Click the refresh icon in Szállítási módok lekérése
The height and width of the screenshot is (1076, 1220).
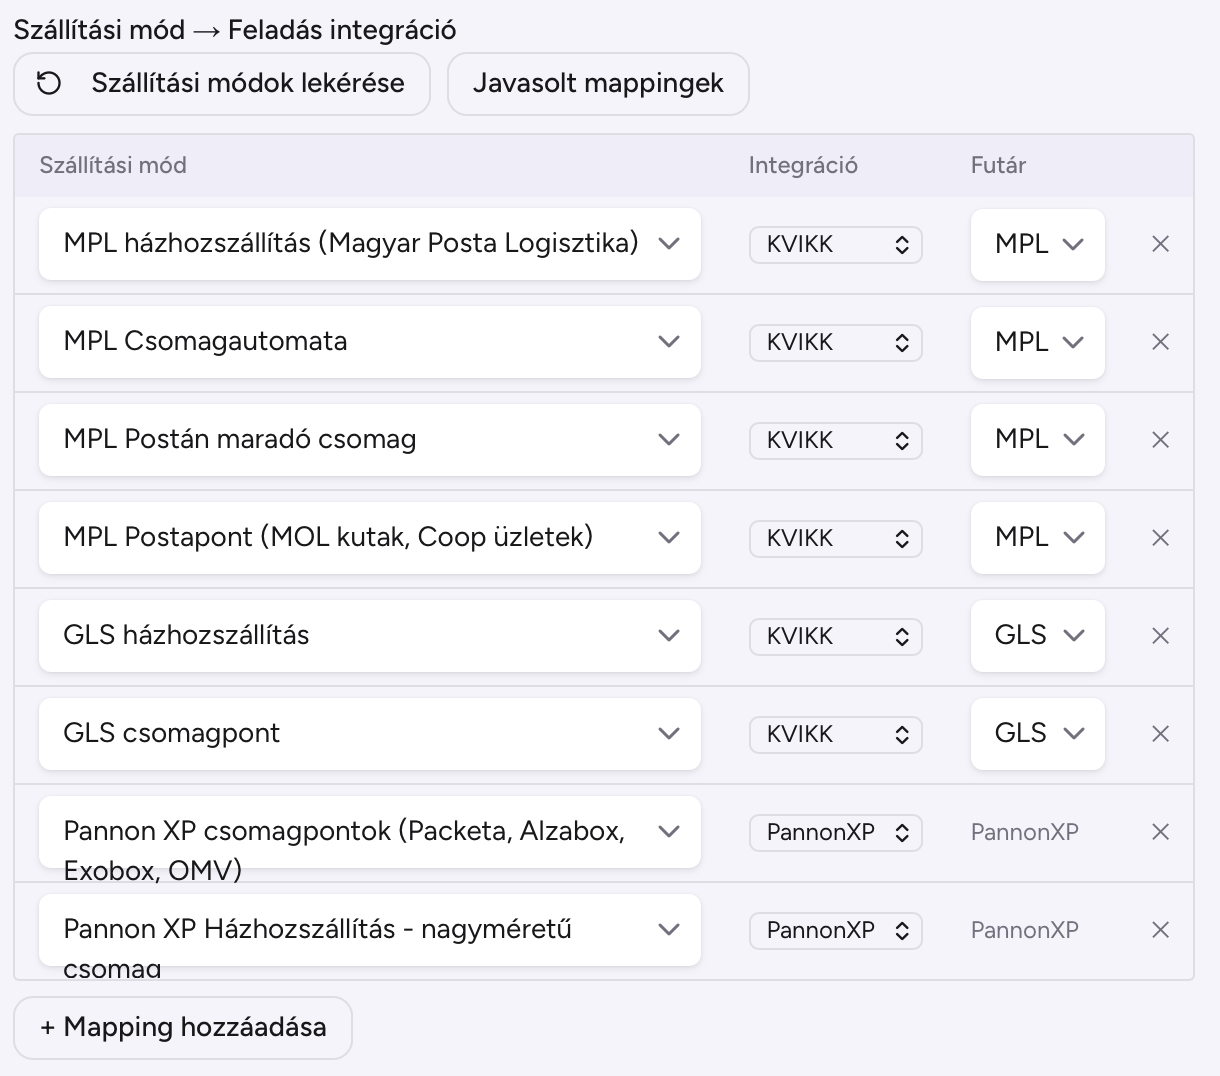49,83
